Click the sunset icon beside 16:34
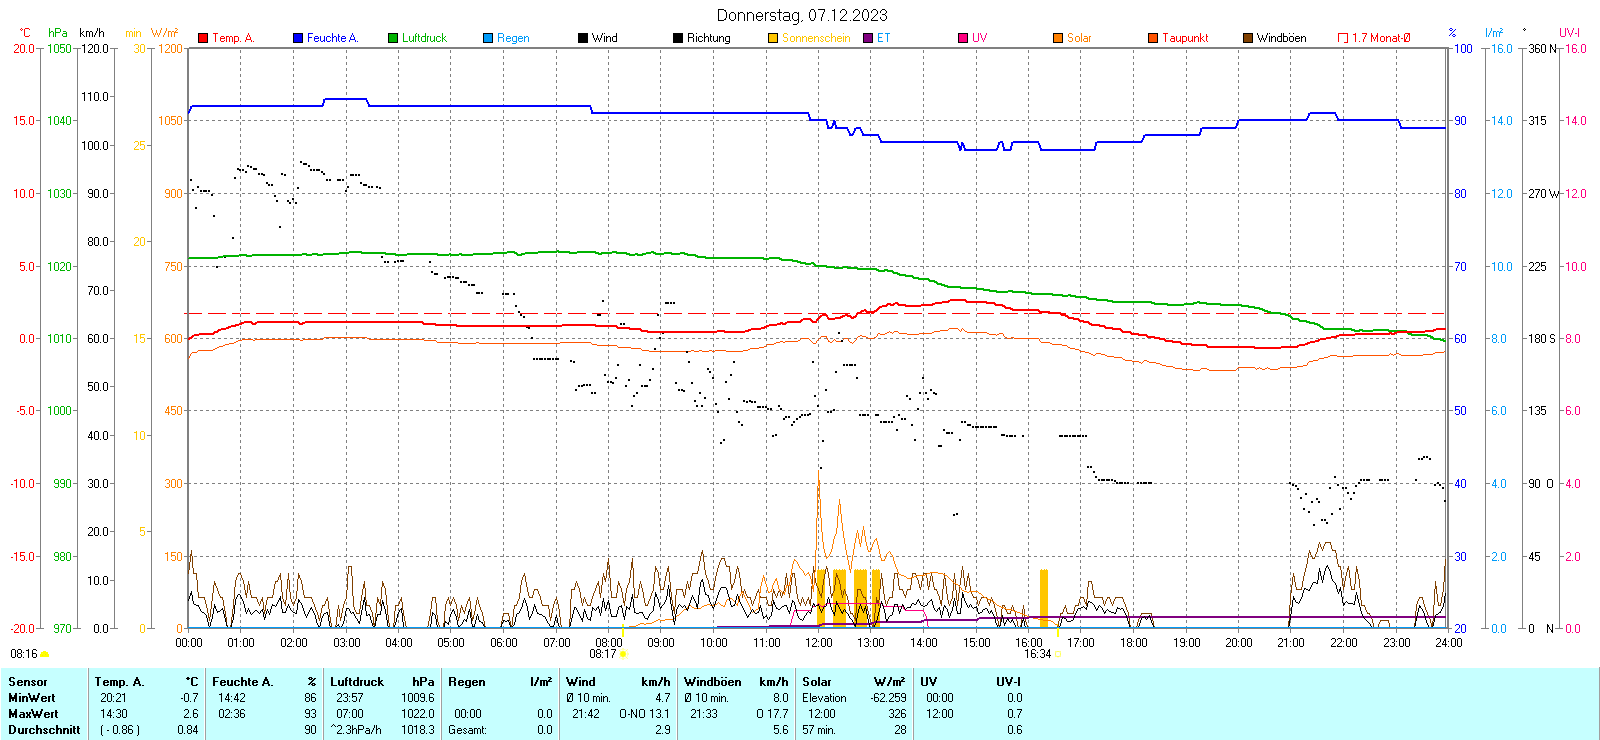1600x740 pixels. click(x=1058, y=654)
